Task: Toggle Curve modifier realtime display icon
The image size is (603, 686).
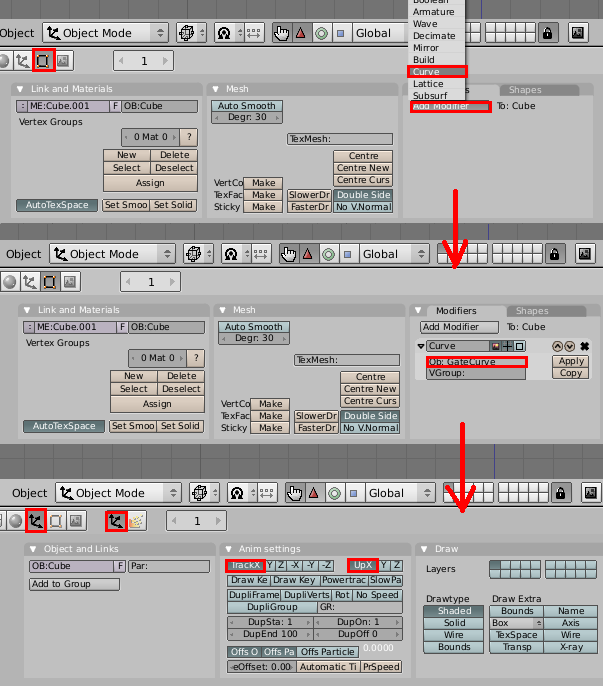Action: click(507, 346)
